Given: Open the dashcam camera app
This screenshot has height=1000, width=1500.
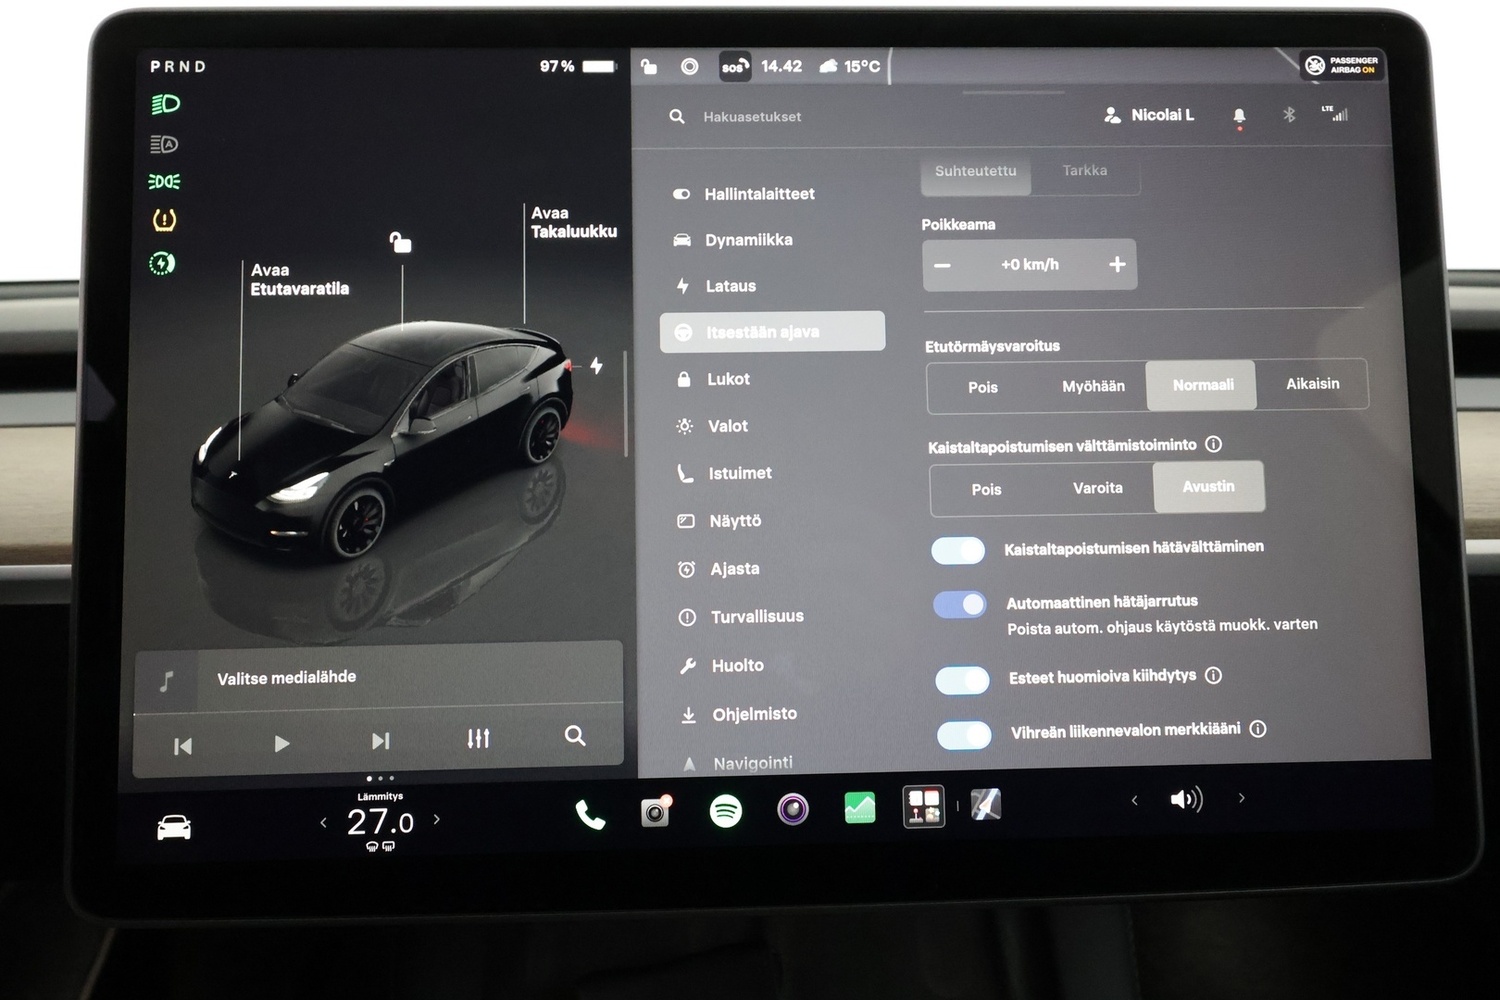Looking at the screenshot, I should pyautogui.click(x=656, y=811).
